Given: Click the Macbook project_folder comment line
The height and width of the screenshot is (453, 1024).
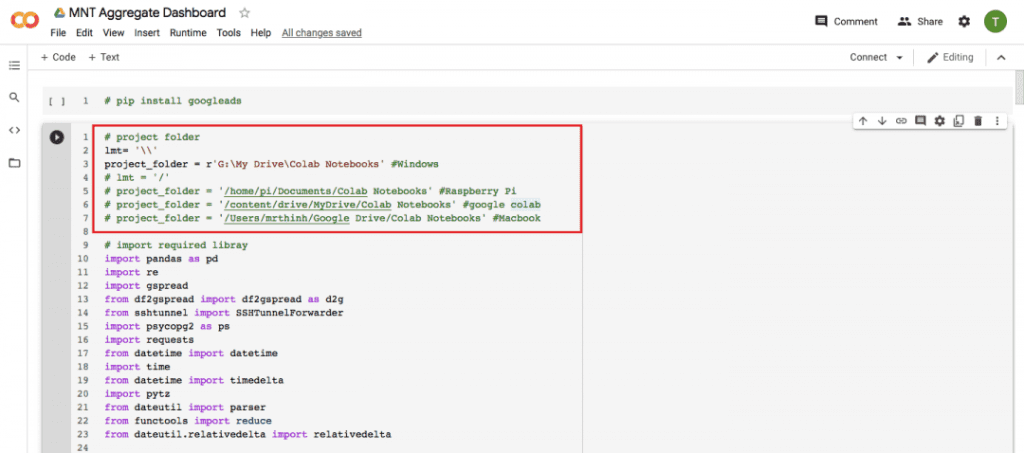Looking at the screenshot, I should [x=322, y=218].
